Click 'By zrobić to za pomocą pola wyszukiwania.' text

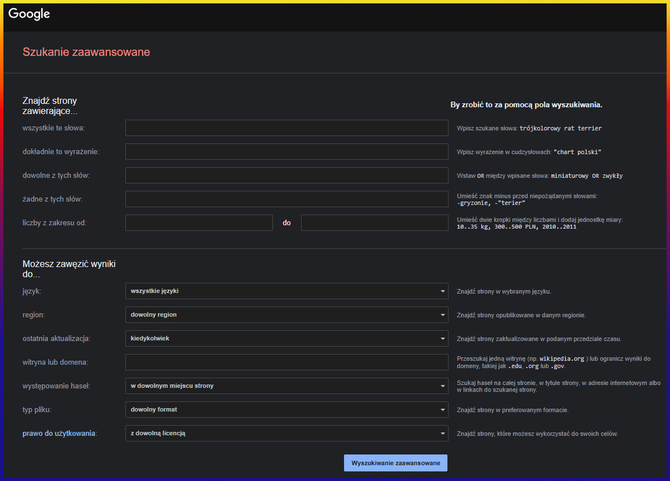coord(526,105)
